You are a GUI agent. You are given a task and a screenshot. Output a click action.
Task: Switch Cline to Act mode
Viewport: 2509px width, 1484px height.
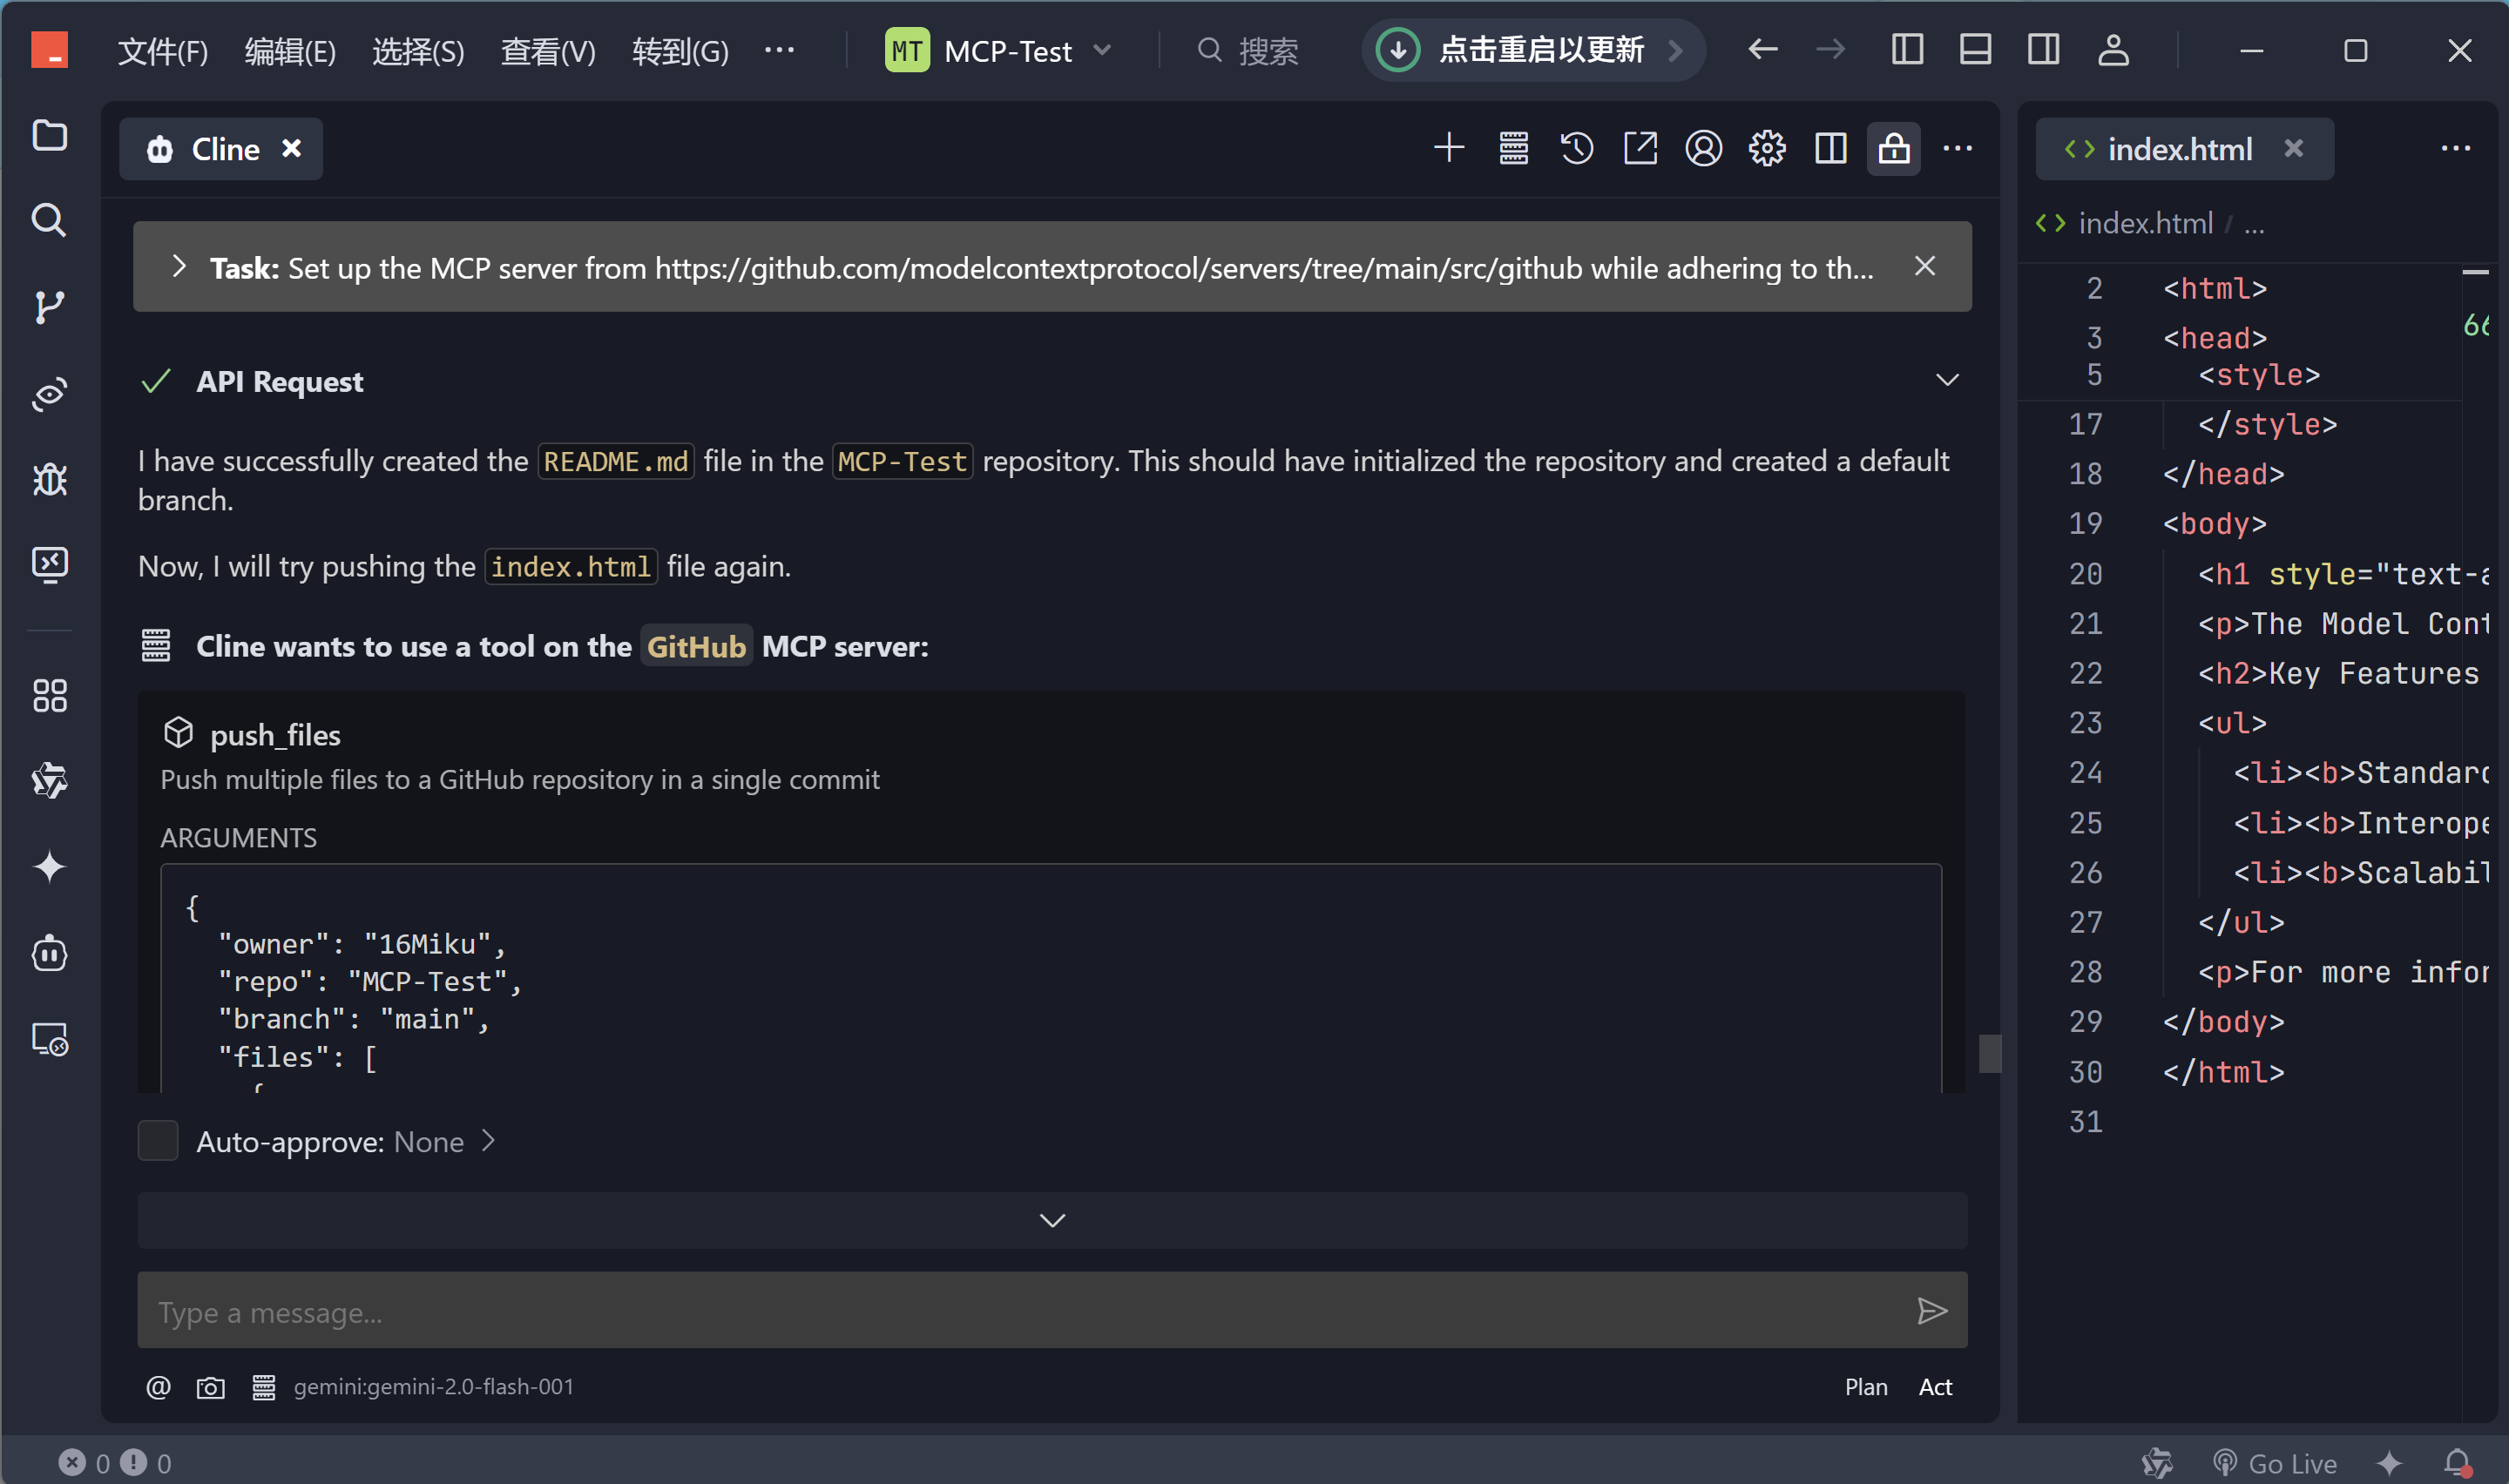[x=1934, y=1387]
